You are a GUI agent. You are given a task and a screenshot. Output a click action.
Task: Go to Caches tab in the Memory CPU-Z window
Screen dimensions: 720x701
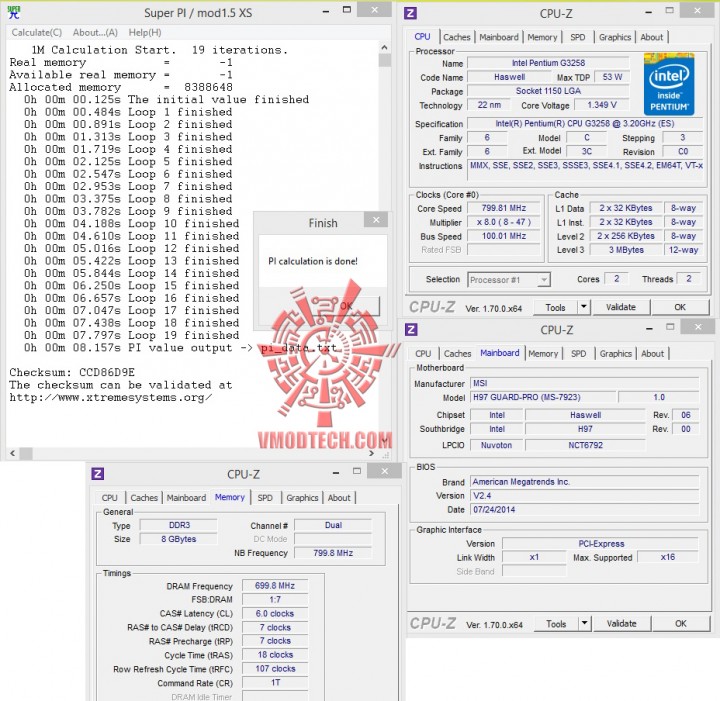click(x=144, y=498)
